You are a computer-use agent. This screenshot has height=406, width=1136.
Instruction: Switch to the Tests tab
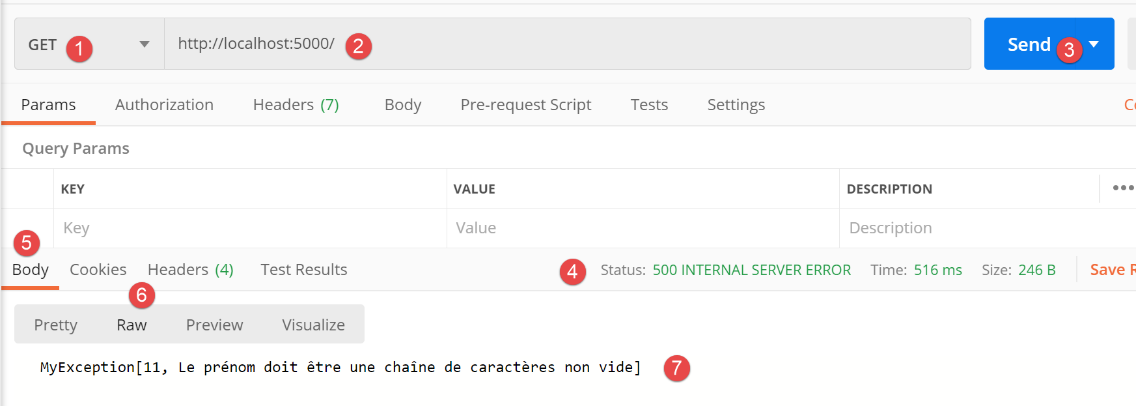pos(649,104)
